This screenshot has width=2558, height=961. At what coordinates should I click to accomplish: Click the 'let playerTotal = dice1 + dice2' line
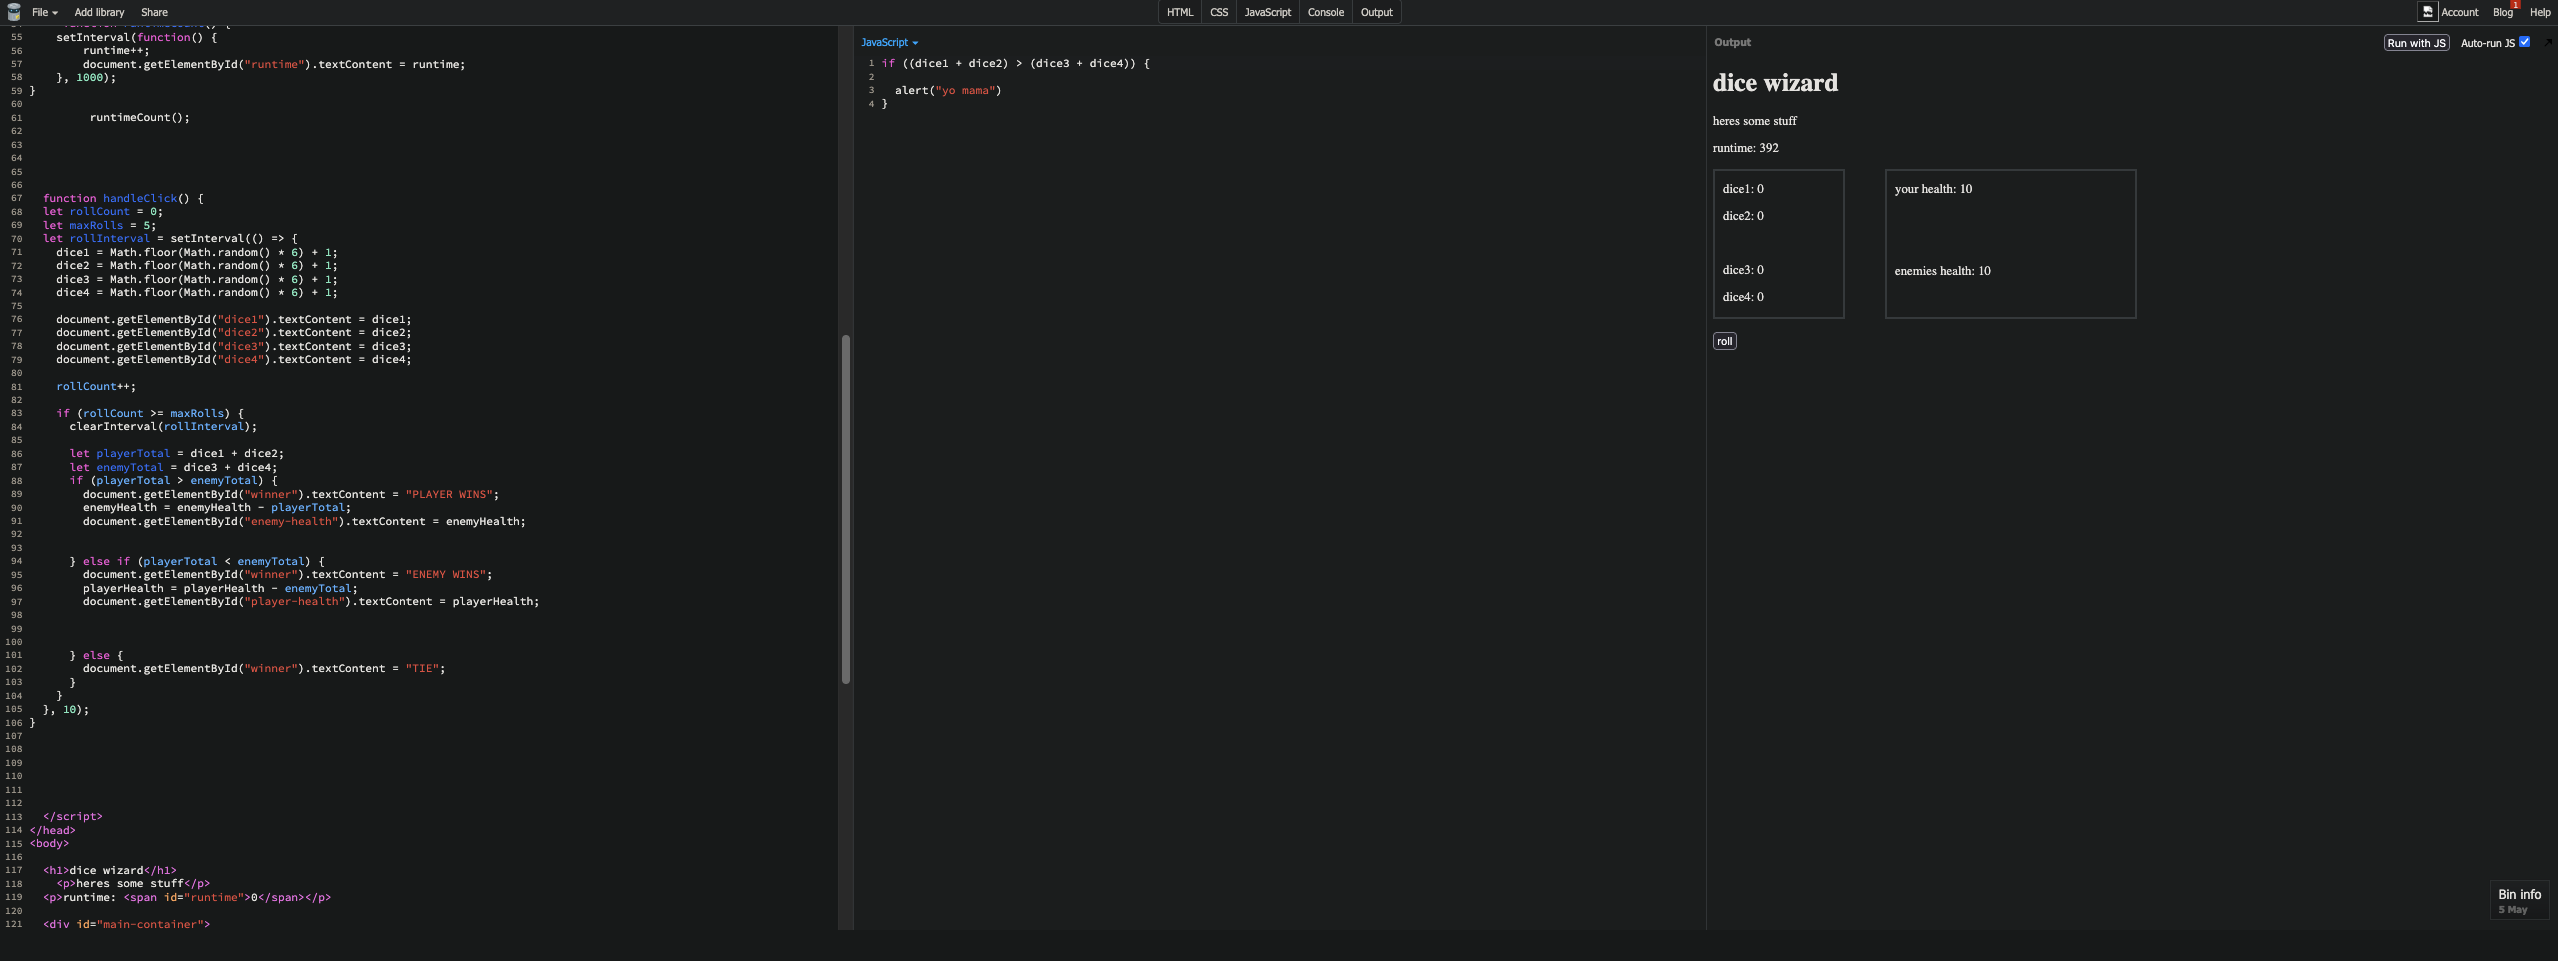pos(177,453)
